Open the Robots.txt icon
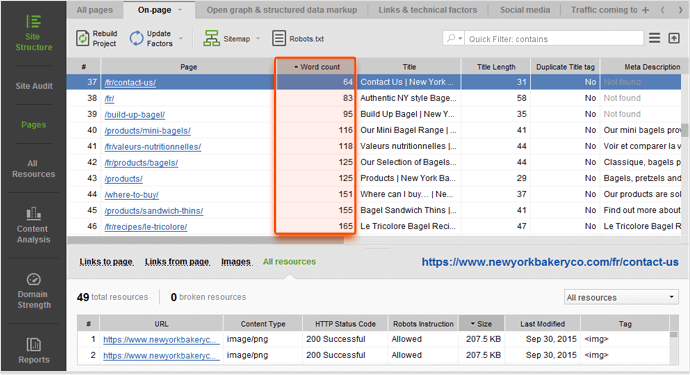 coord(279,38)
